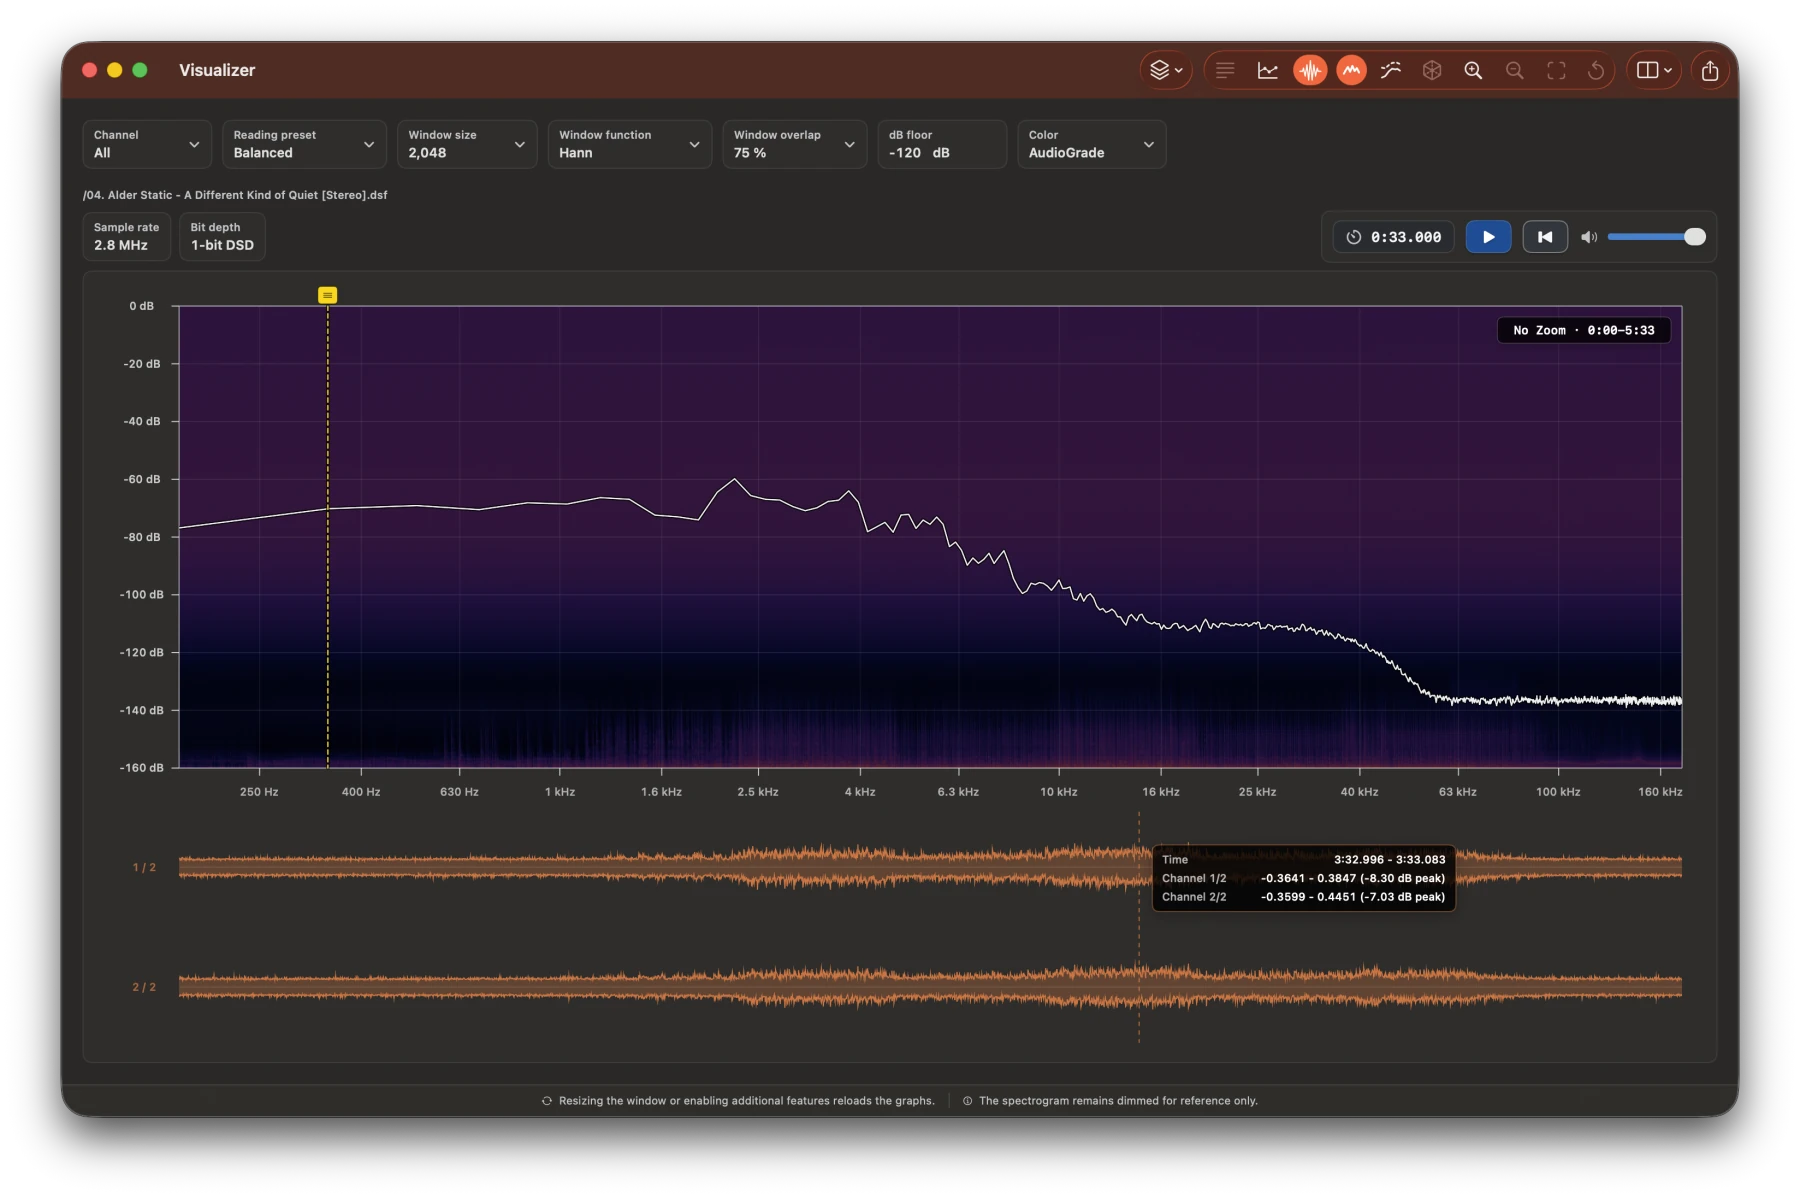Click the yellow playhead marker handle
The width and height of the screenshot is (1800, 1198).
[327, 295]
